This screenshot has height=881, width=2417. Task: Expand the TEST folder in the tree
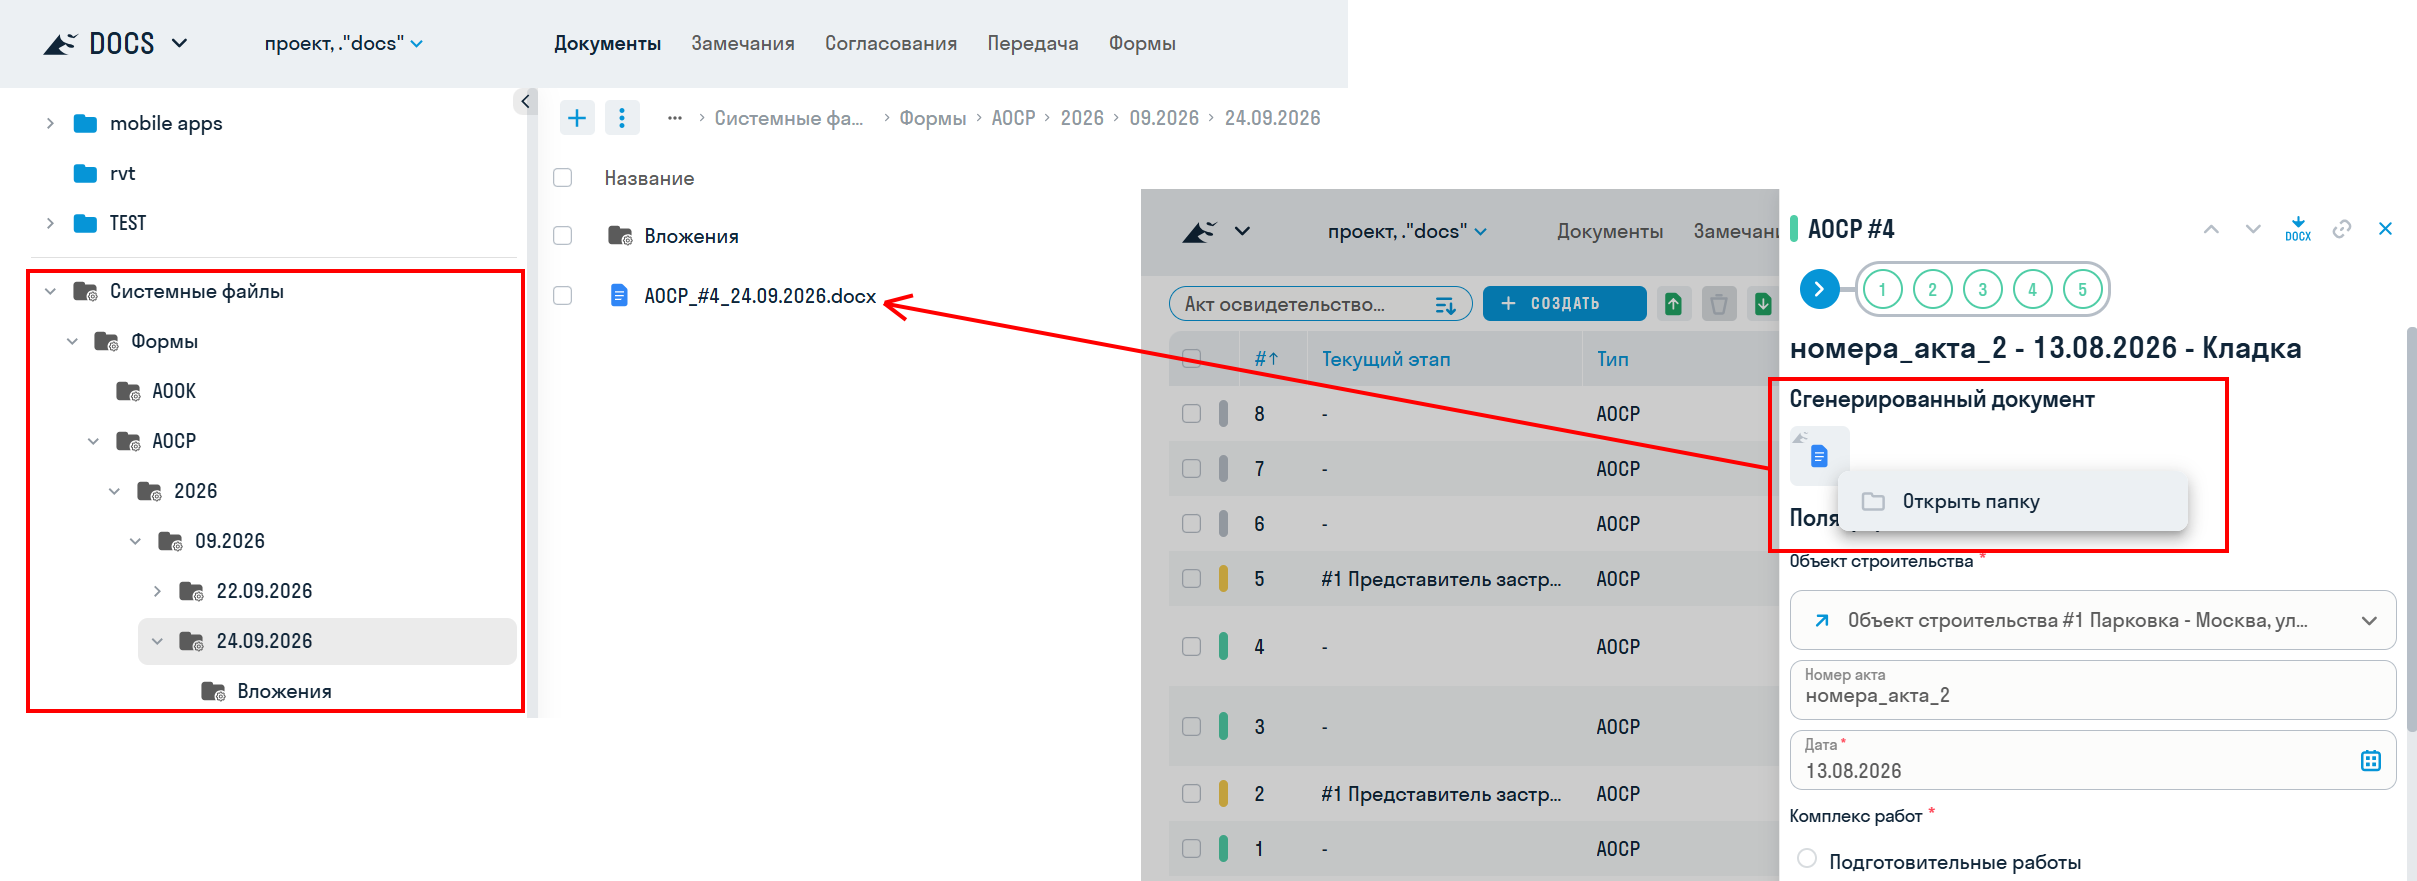point(50,223)
